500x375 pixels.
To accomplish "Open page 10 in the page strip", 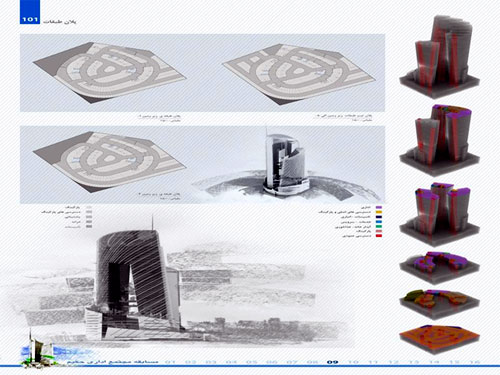I will point(353,362).
